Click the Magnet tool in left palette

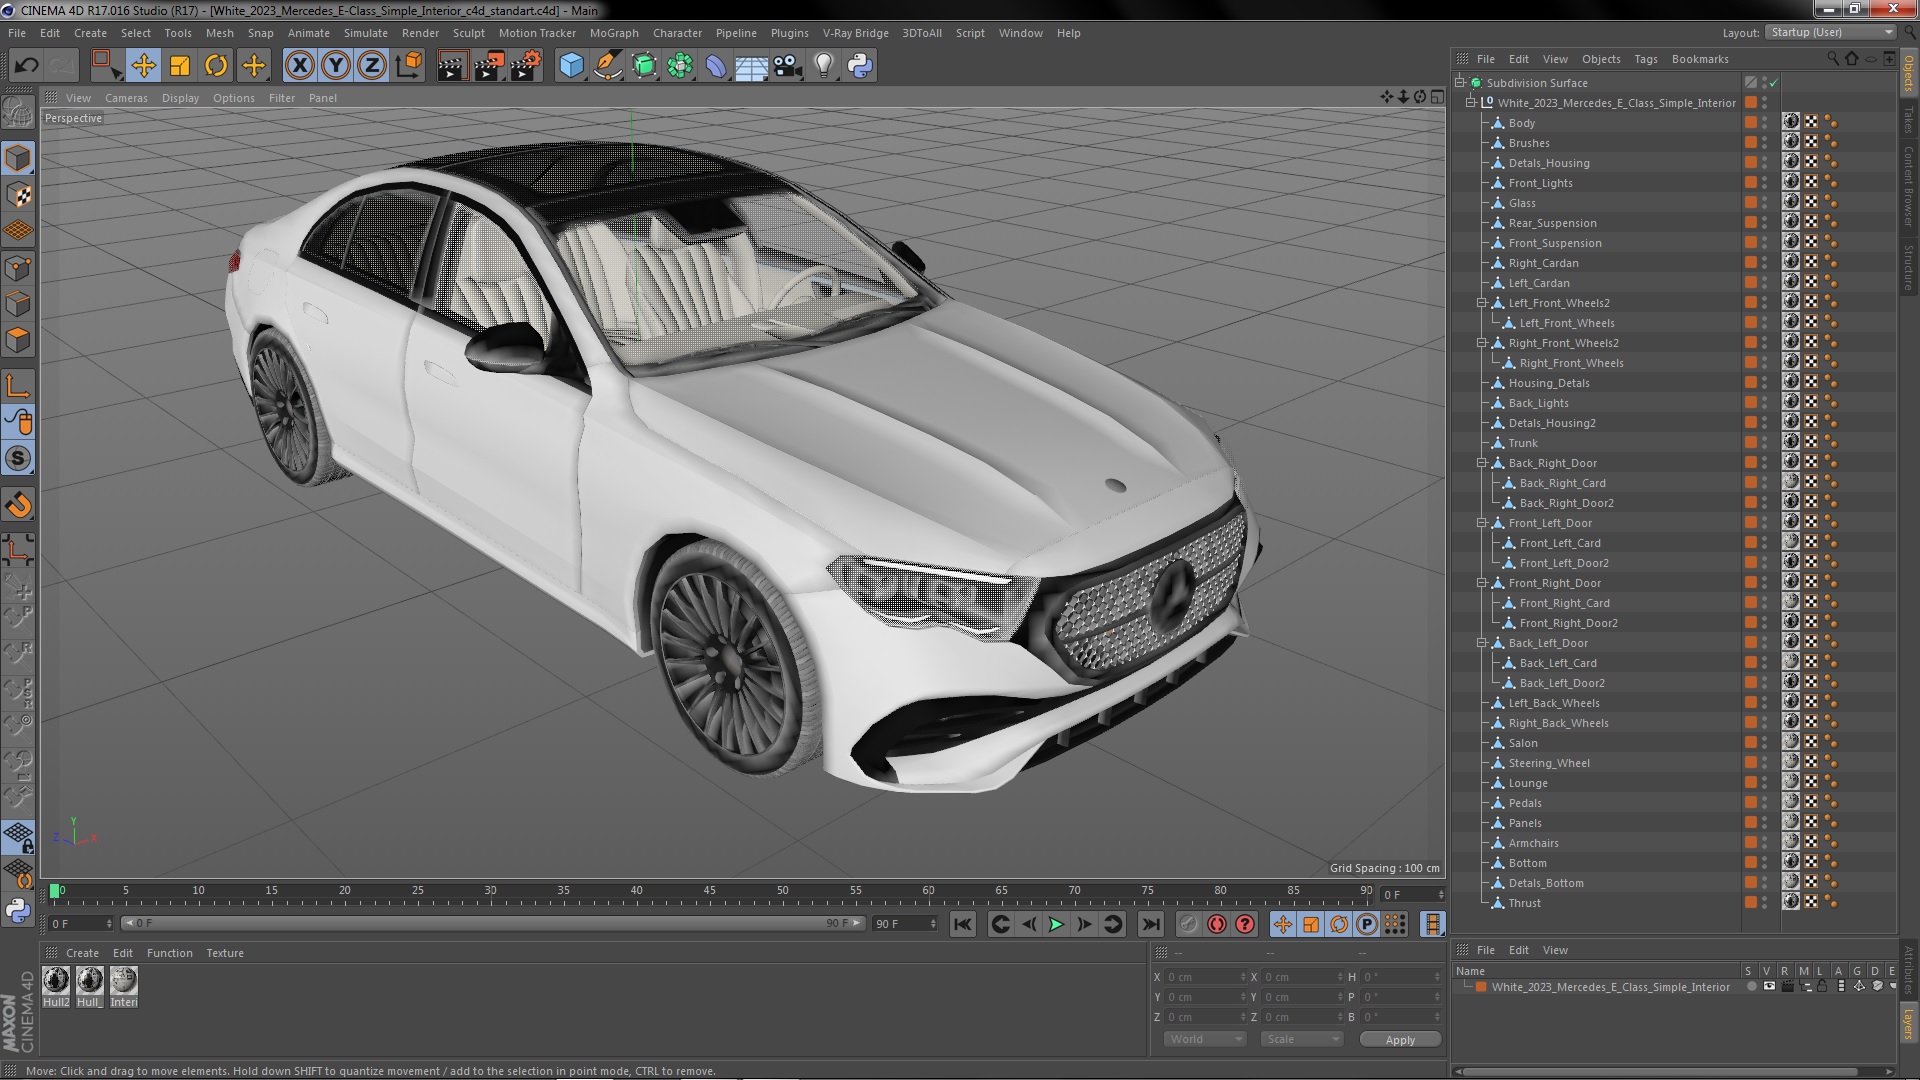point(18,505)
